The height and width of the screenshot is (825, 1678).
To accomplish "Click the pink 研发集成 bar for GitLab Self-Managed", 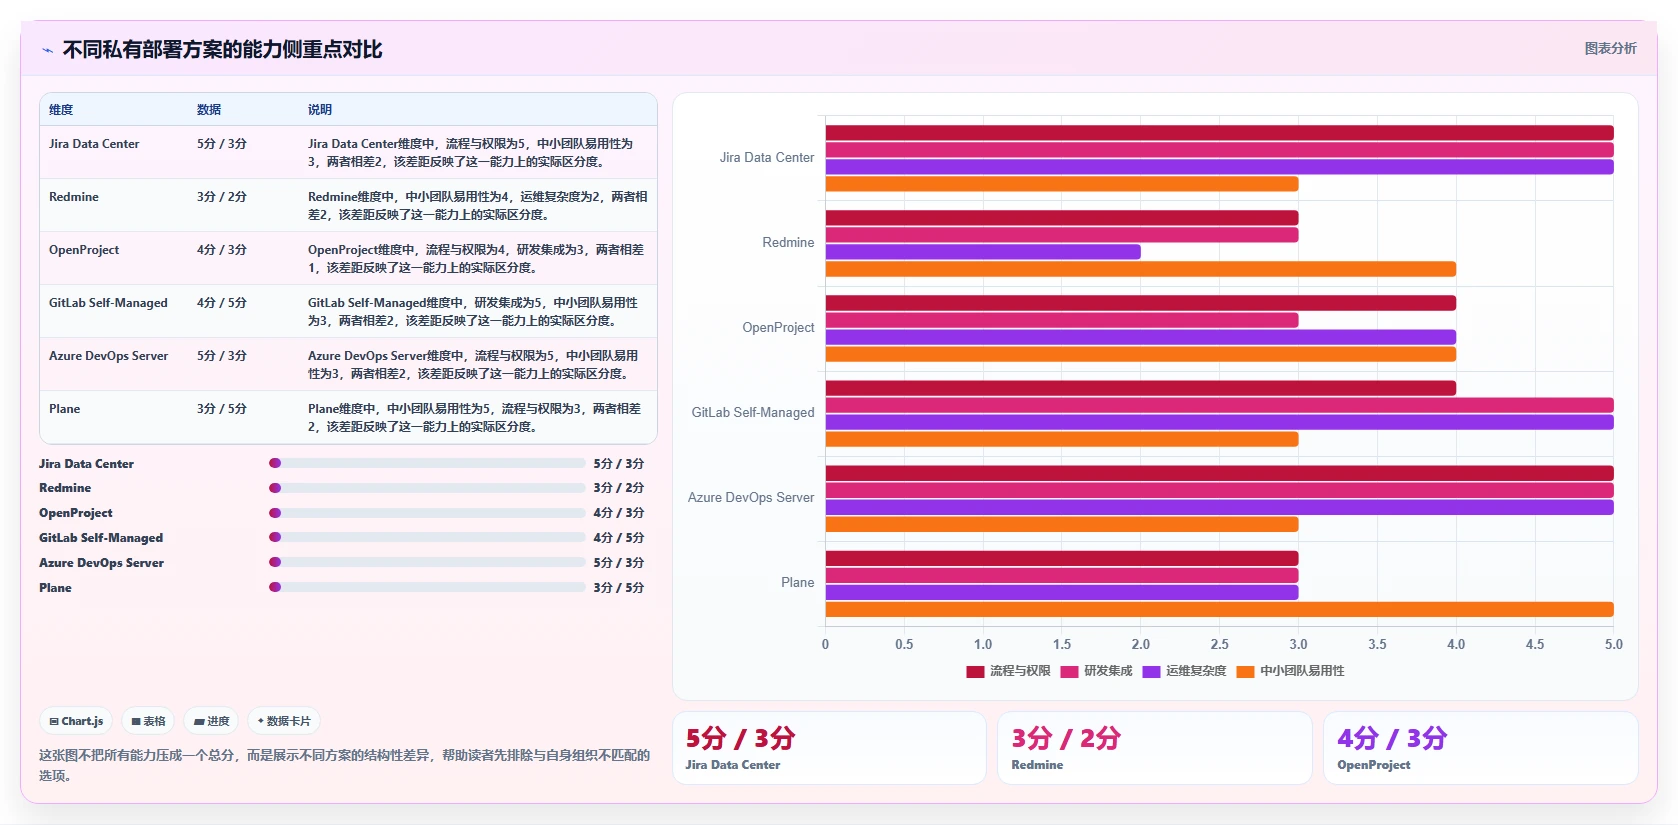I will tap(1219, 405).
